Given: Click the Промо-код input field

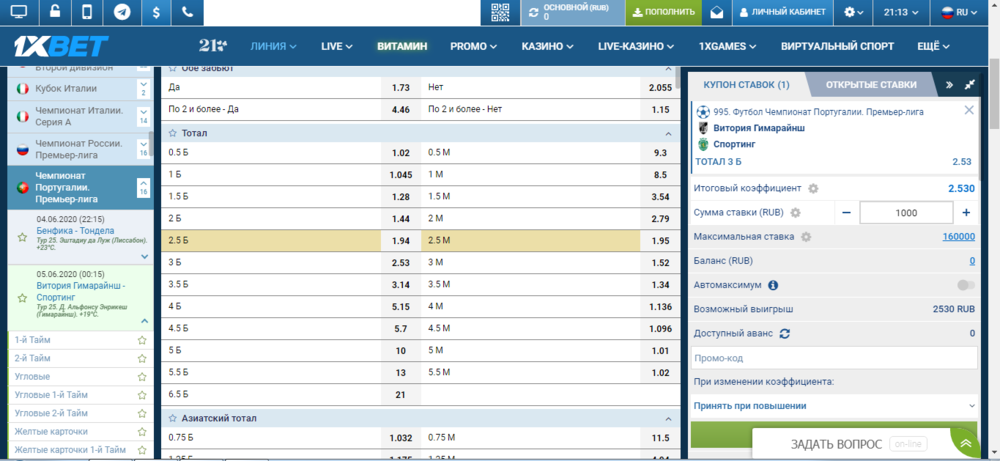Looking at the screenshot, I should coord(834,358).
